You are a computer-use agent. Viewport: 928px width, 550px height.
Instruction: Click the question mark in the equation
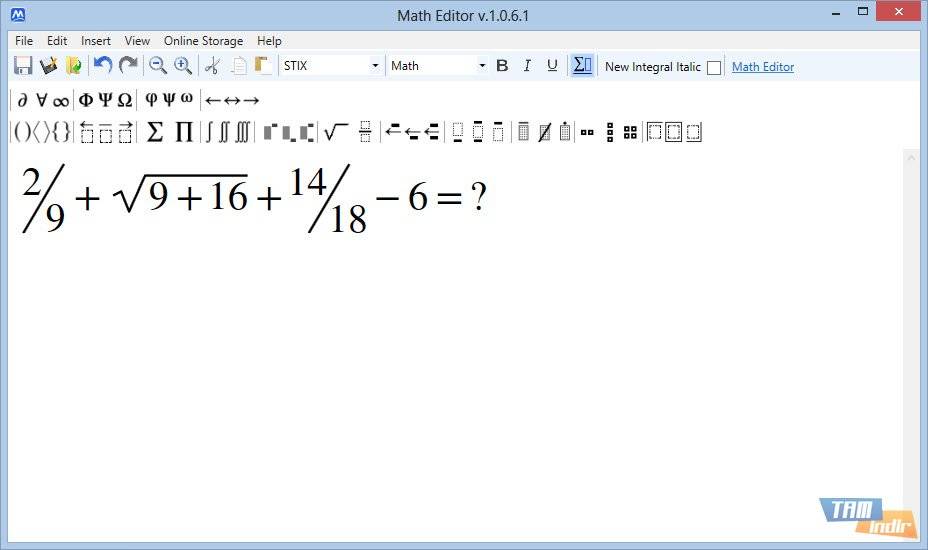click(478, 198)
